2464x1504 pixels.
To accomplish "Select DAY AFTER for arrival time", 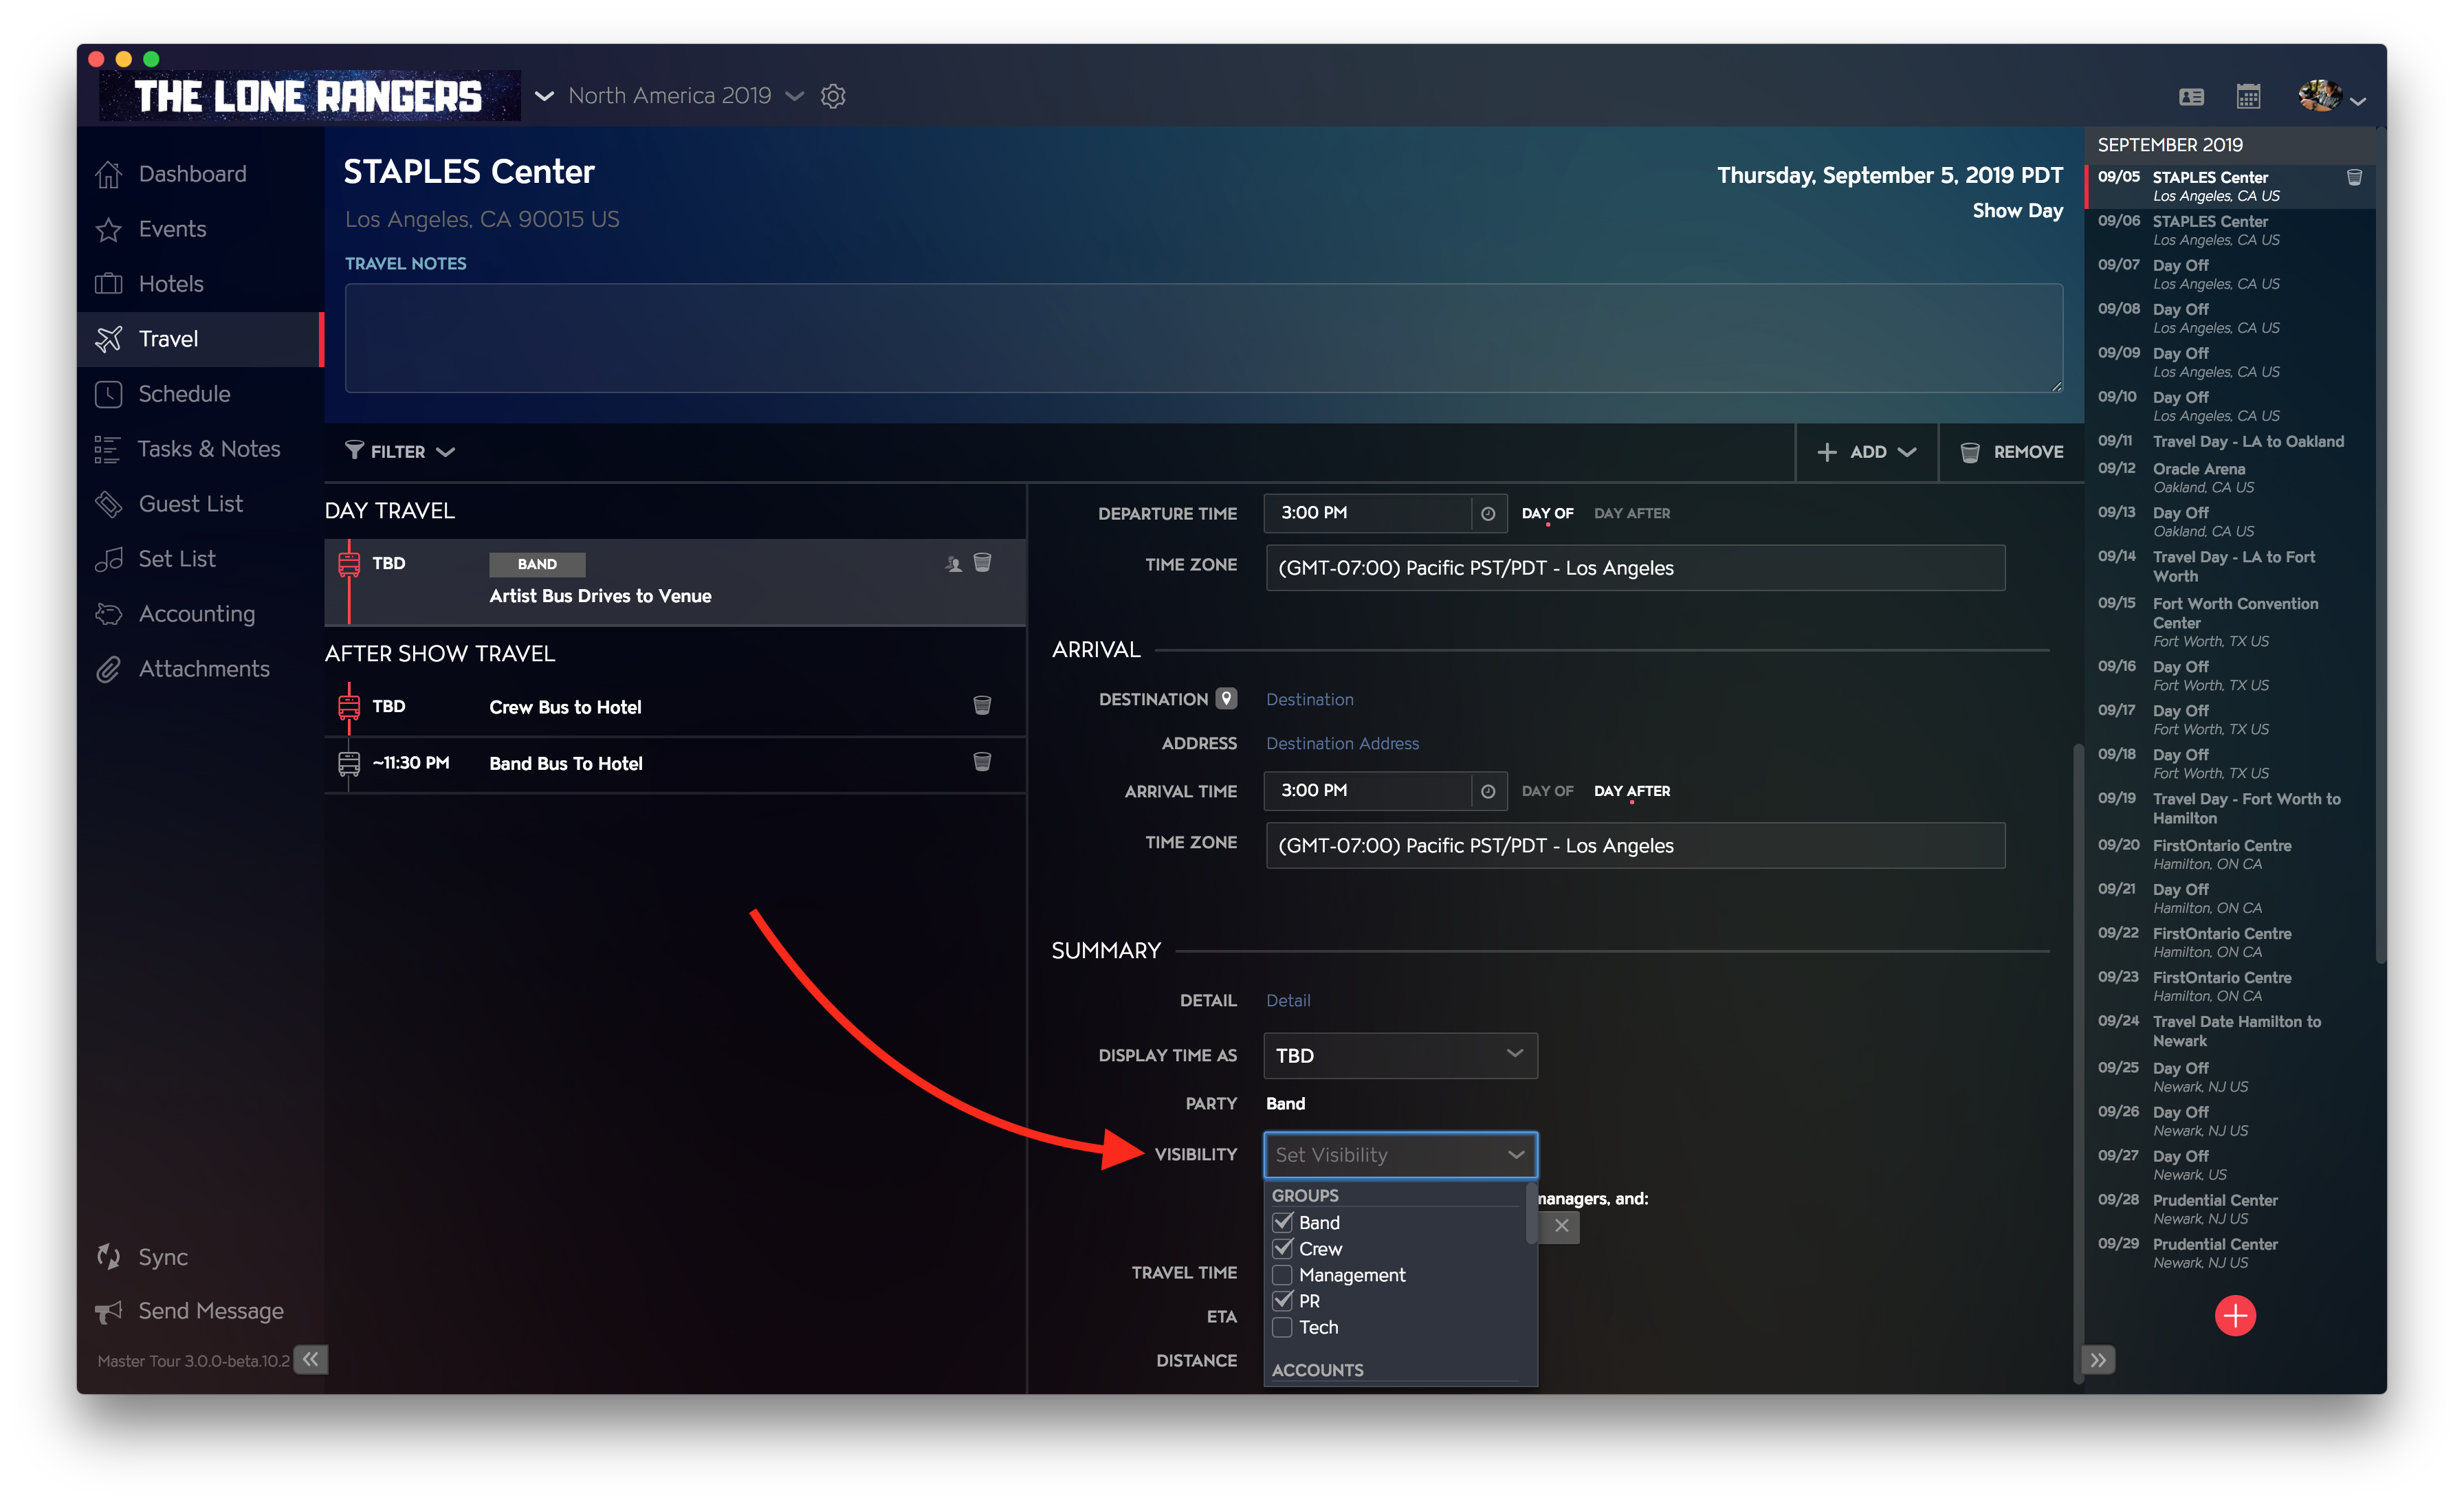I will tap(1632, 791).
